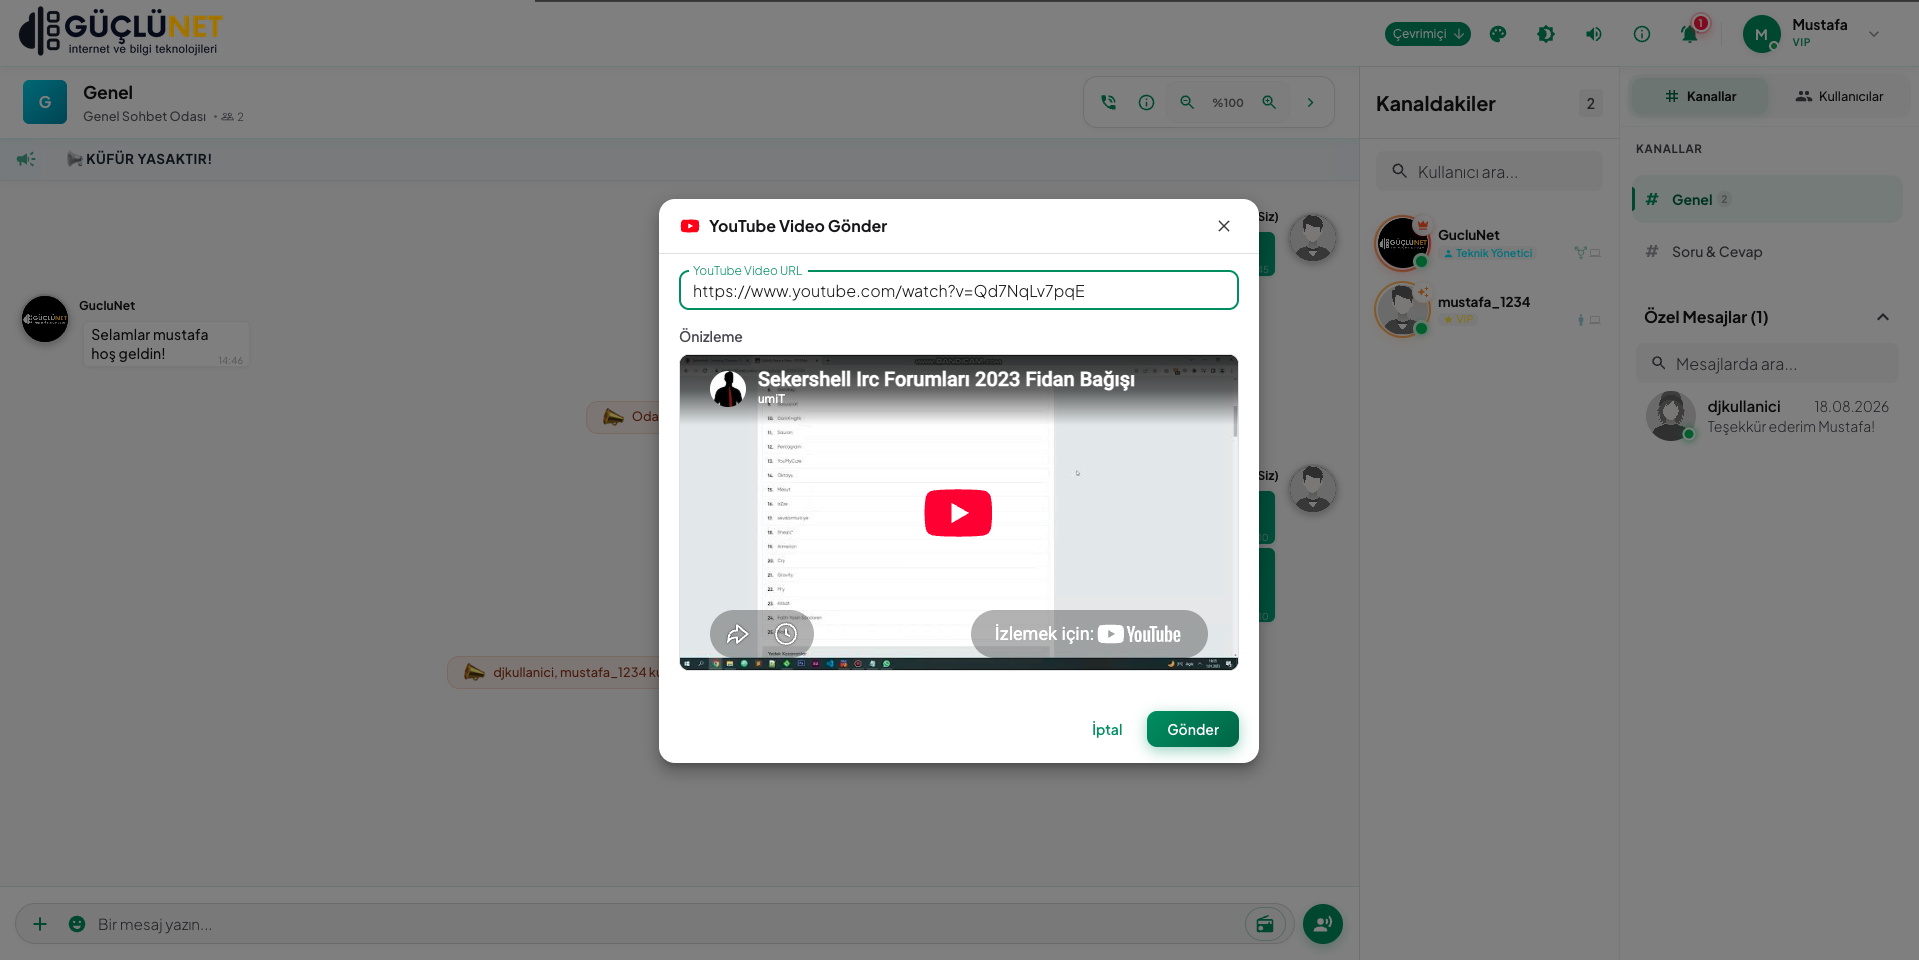Send the video with Gönder button
The width and height of the screenshot is (1919, 960).
1192,729
